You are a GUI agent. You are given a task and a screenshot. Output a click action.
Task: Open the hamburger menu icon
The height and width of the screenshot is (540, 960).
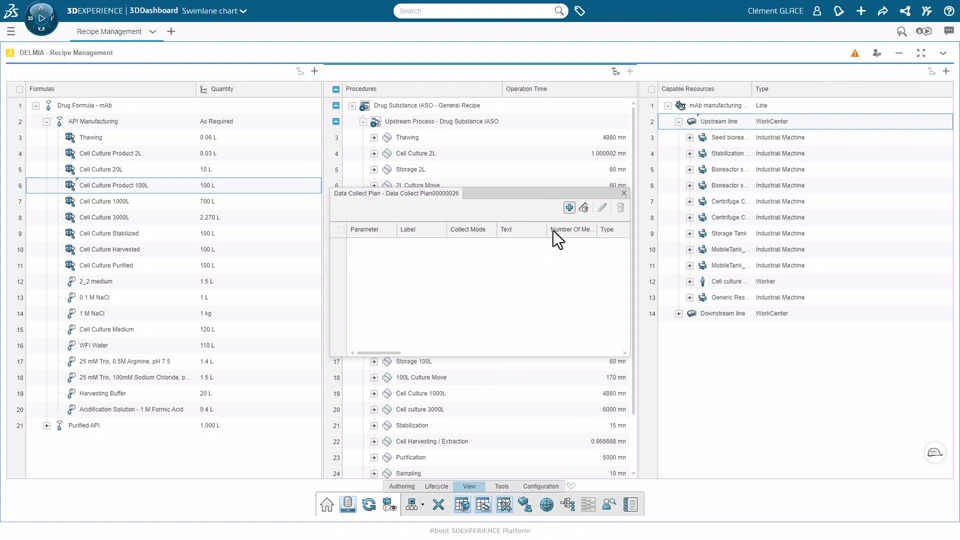pos(10,31)
